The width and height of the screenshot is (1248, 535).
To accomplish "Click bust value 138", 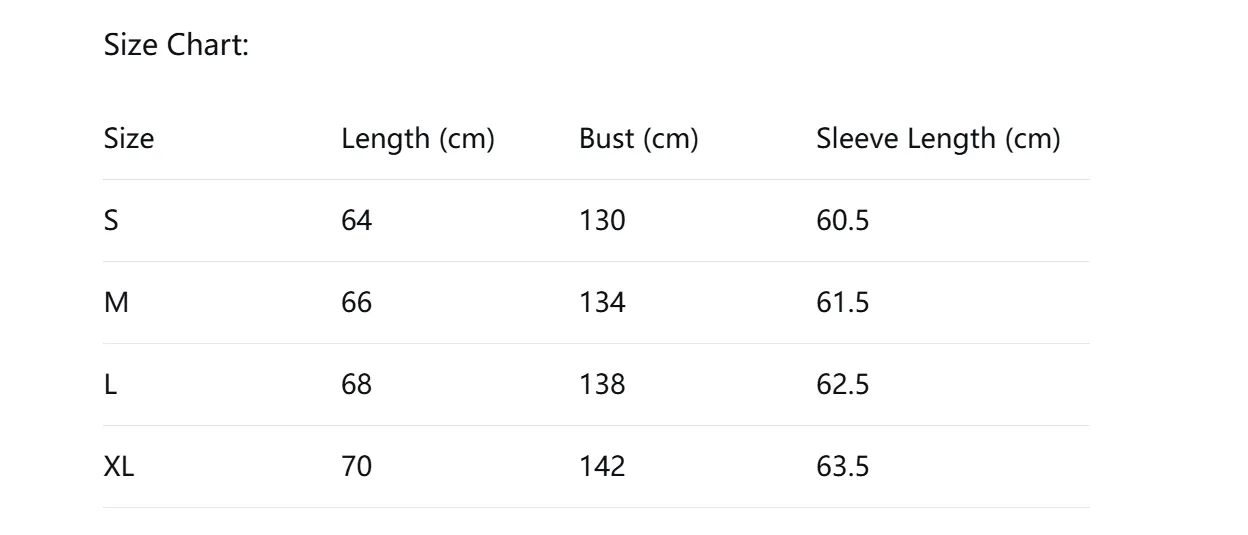I will 602,385.
